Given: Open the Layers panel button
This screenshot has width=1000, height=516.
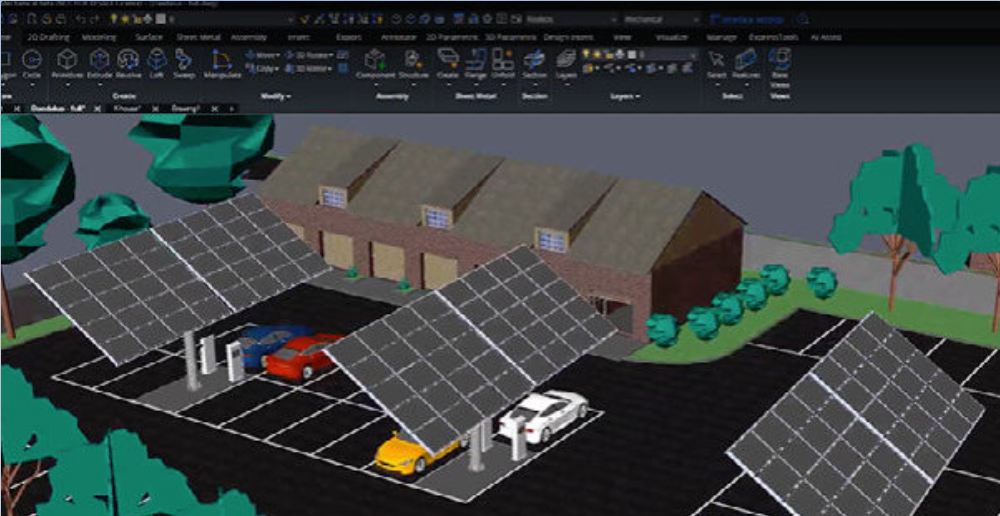Looking at the screenshot, I should click(x=566, y=65).
